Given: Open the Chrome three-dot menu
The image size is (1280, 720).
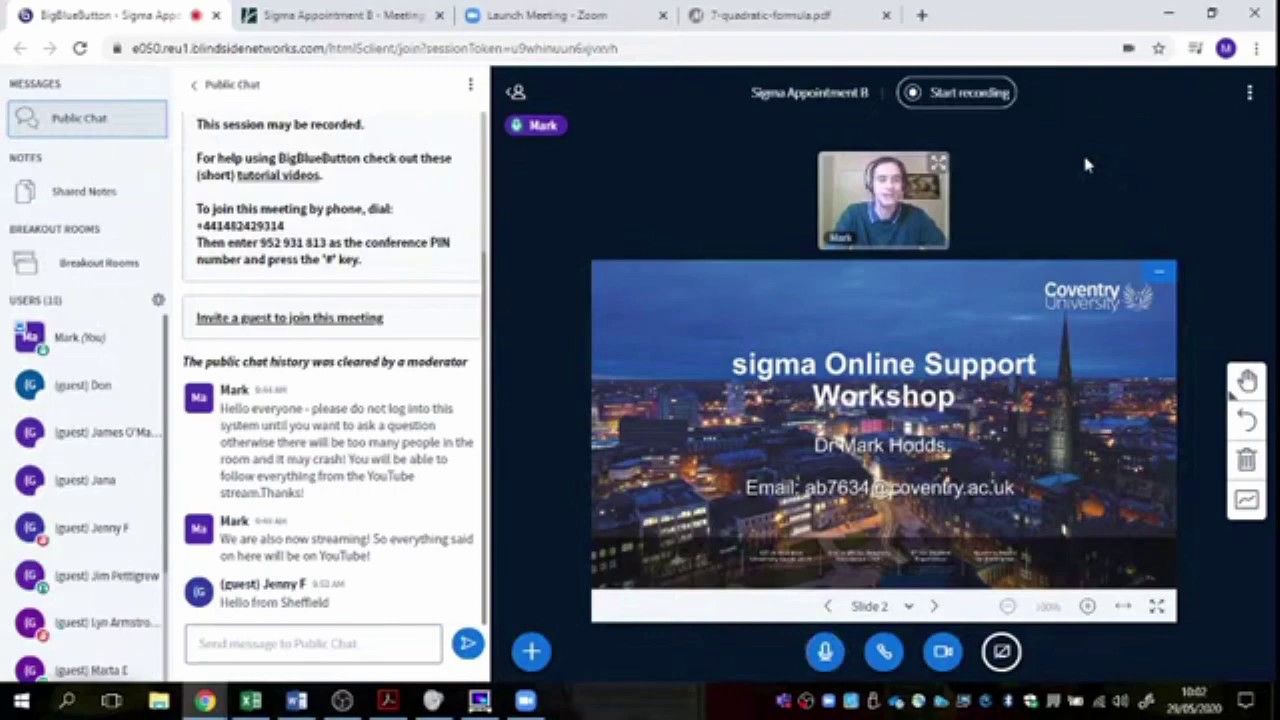Looking at the screenshot, I should coord(1255,48).
